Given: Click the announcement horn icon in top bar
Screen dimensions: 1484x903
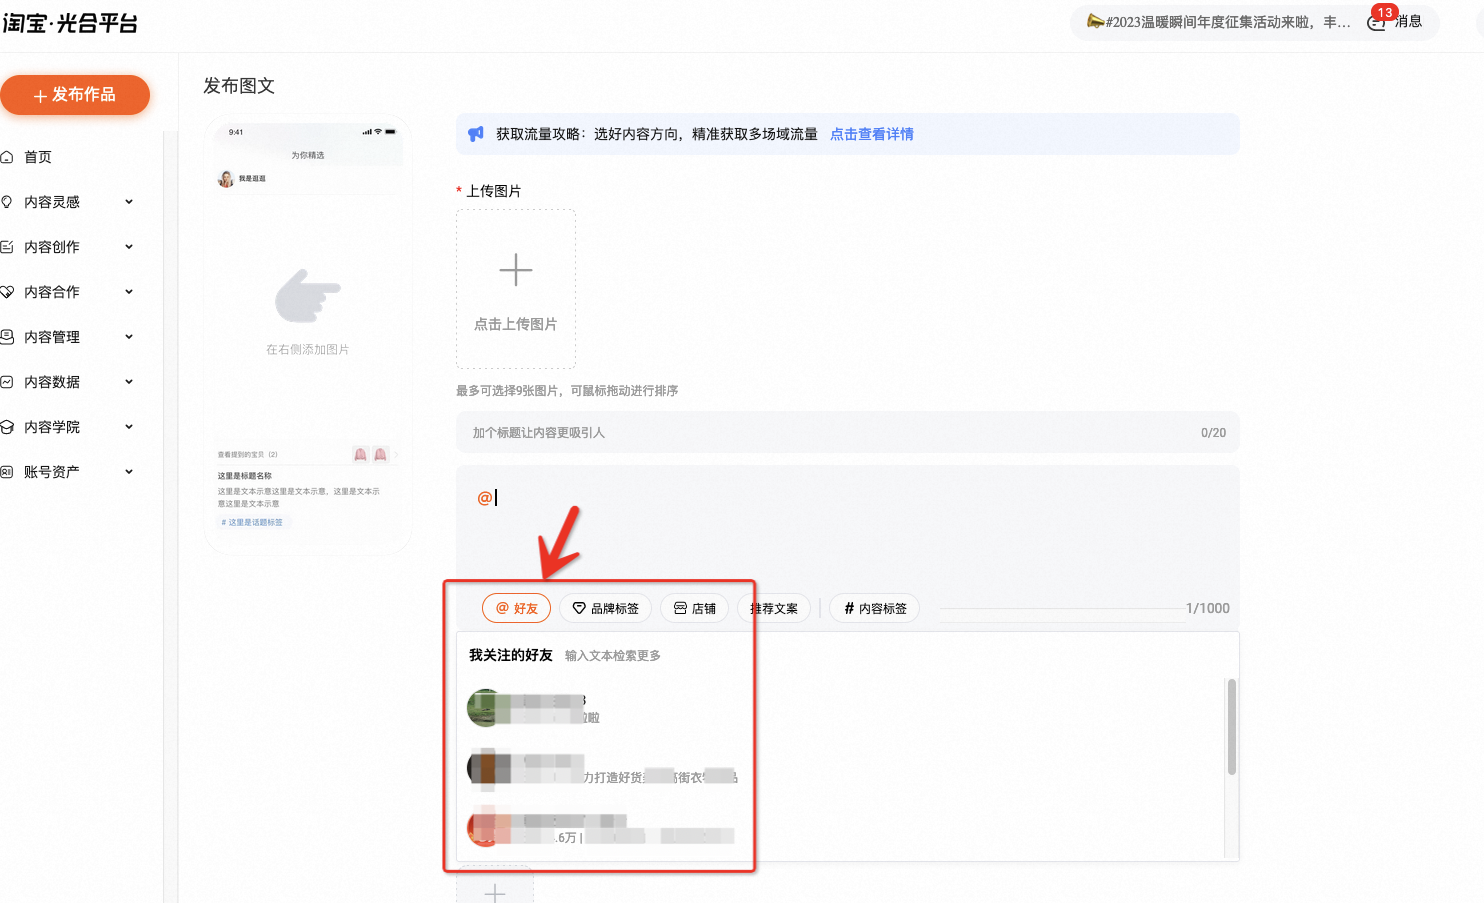Looking at the screenshot, I should (1095, 21).
